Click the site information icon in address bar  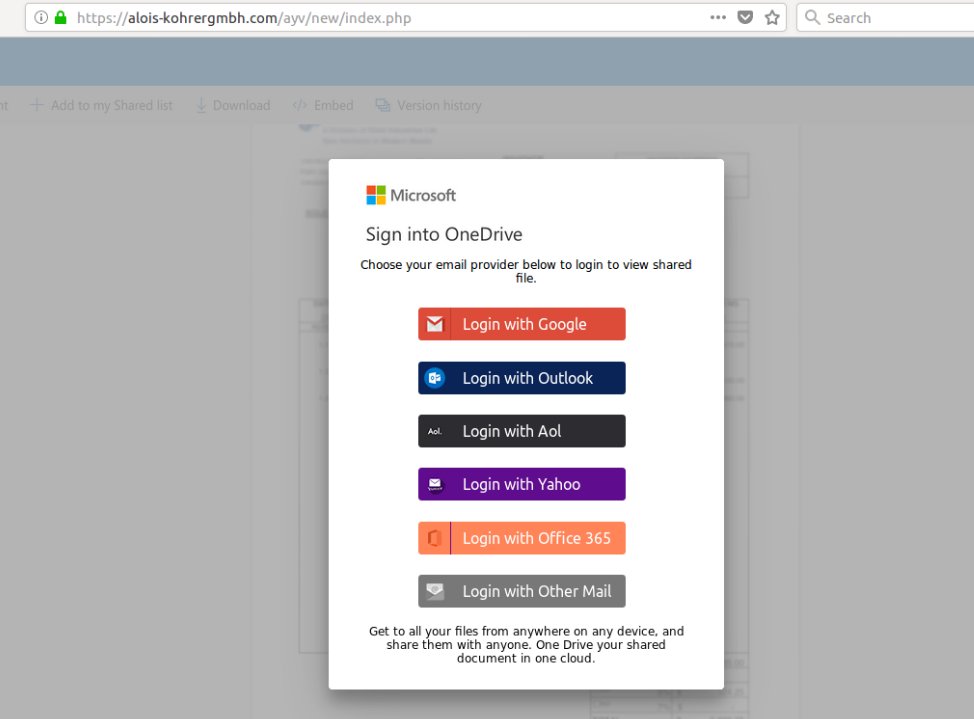coord(41,17)
